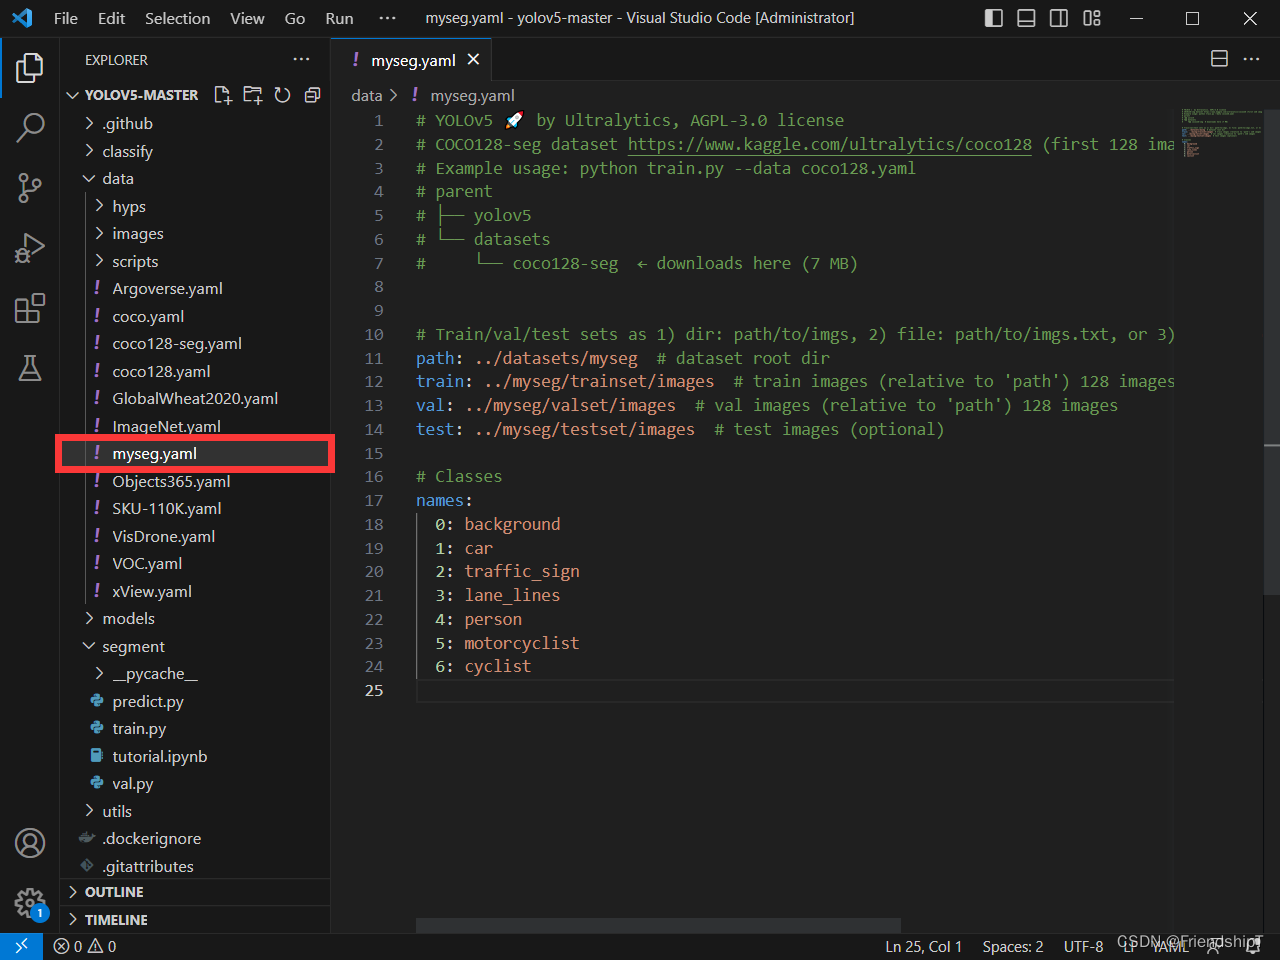Toggle the secondary side bar
Image resolution: width=1280 pixels, height=960 pixels.
click(x=1059, y=18)
